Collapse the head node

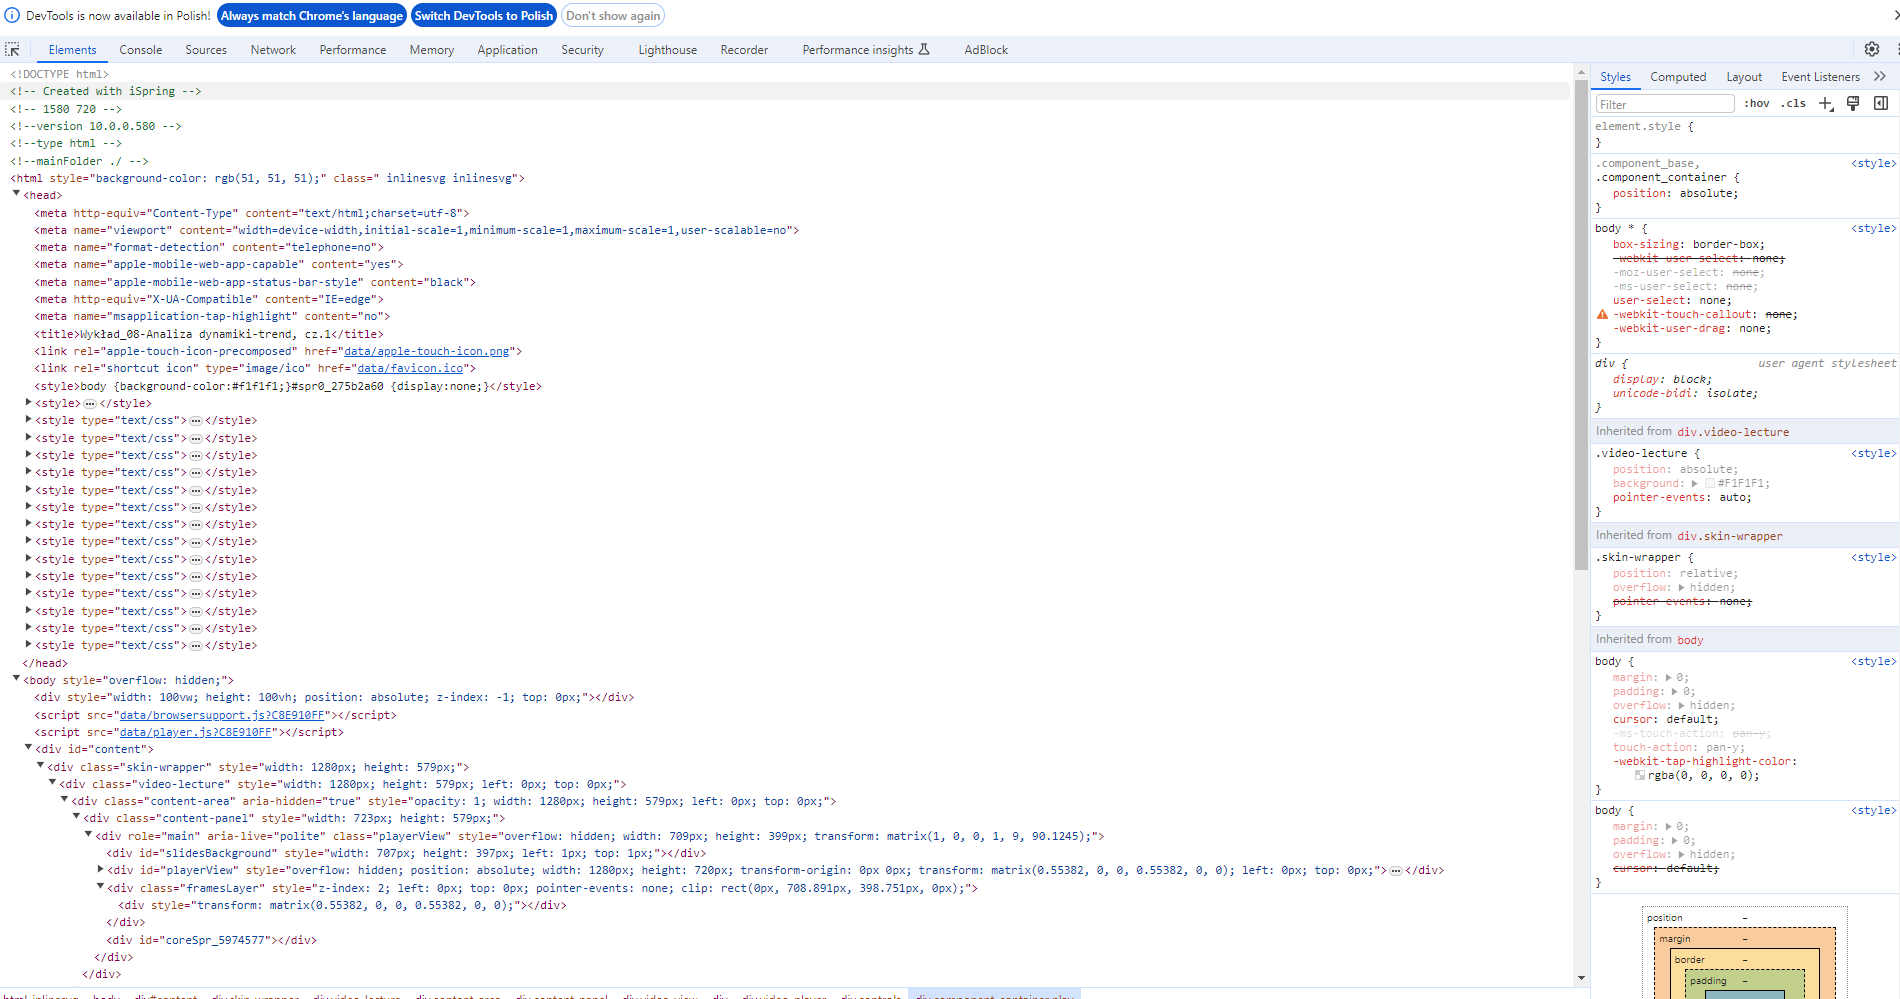point(16,195)
